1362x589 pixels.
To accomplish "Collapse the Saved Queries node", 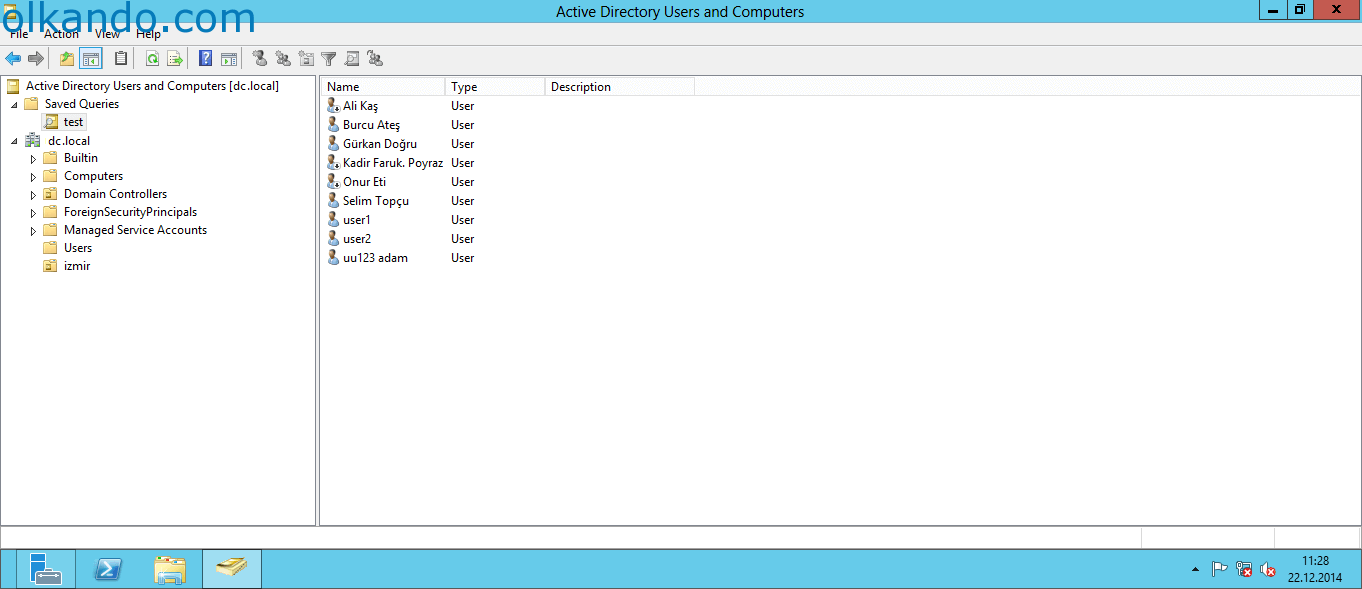I will coord(14,104).
